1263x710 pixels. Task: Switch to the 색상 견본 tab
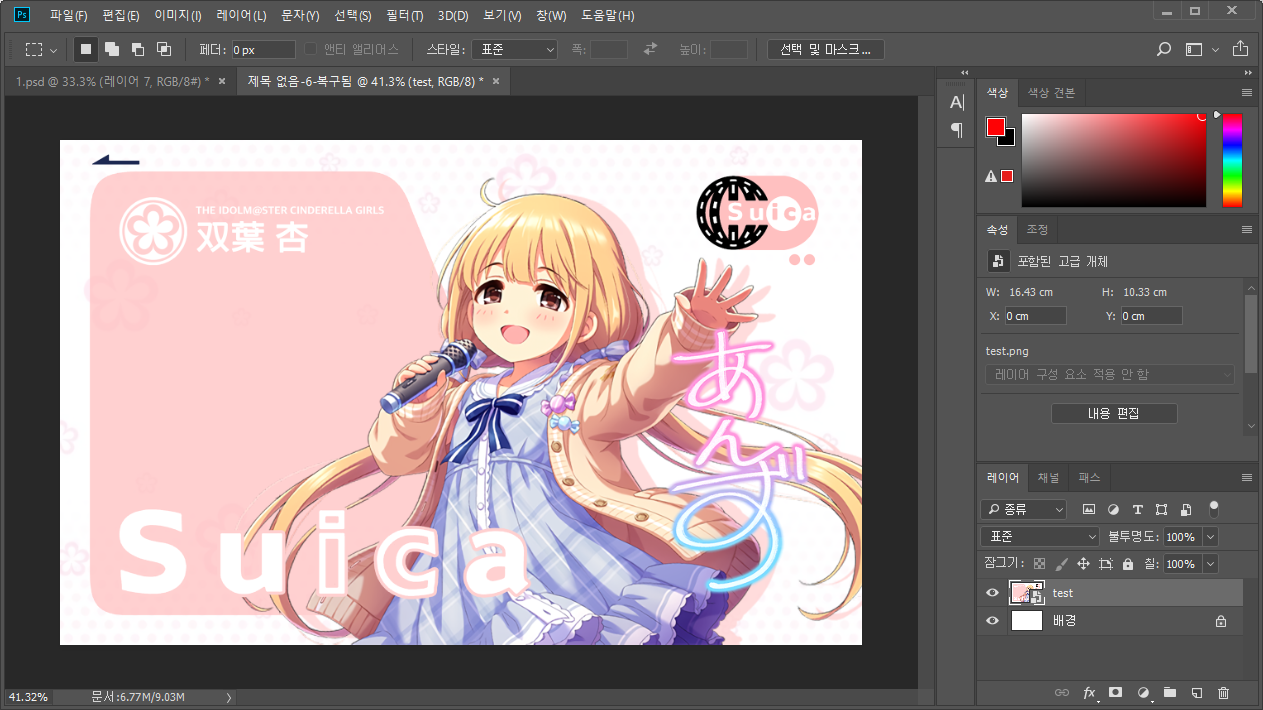1051,93
